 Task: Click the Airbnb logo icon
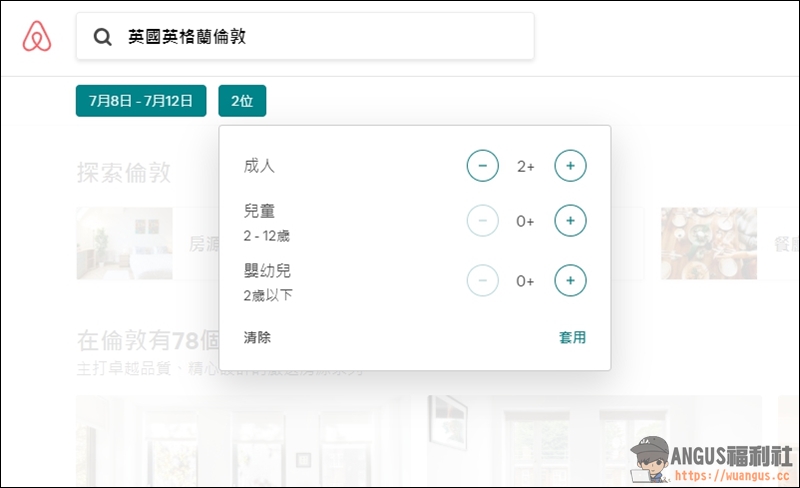(37, 37)
